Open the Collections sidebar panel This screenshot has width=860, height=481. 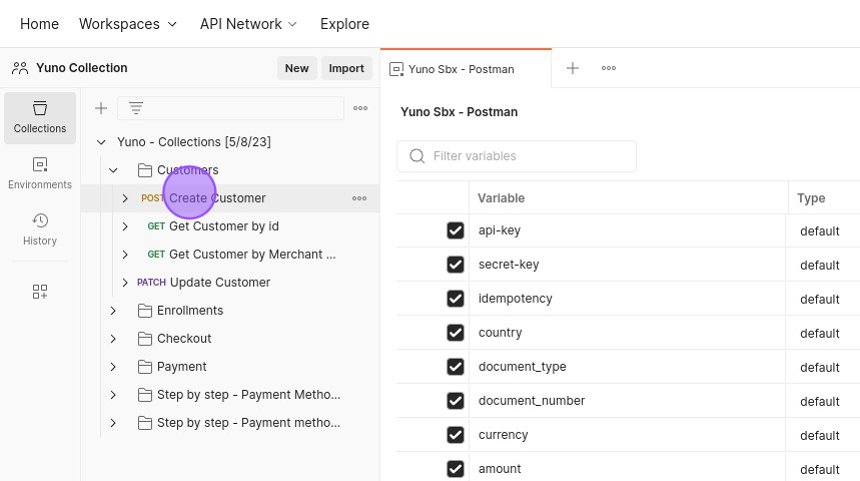click(40, 118)
